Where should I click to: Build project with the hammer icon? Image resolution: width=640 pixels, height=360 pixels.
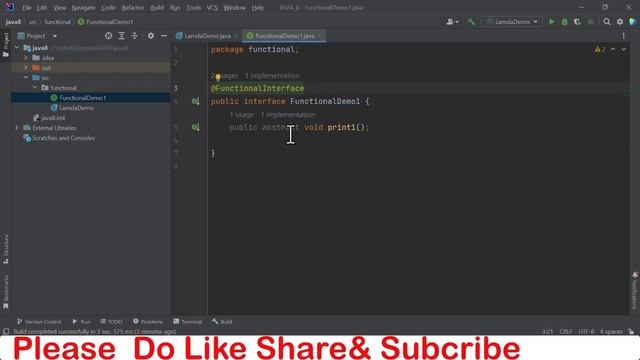[x=471, y=22]
